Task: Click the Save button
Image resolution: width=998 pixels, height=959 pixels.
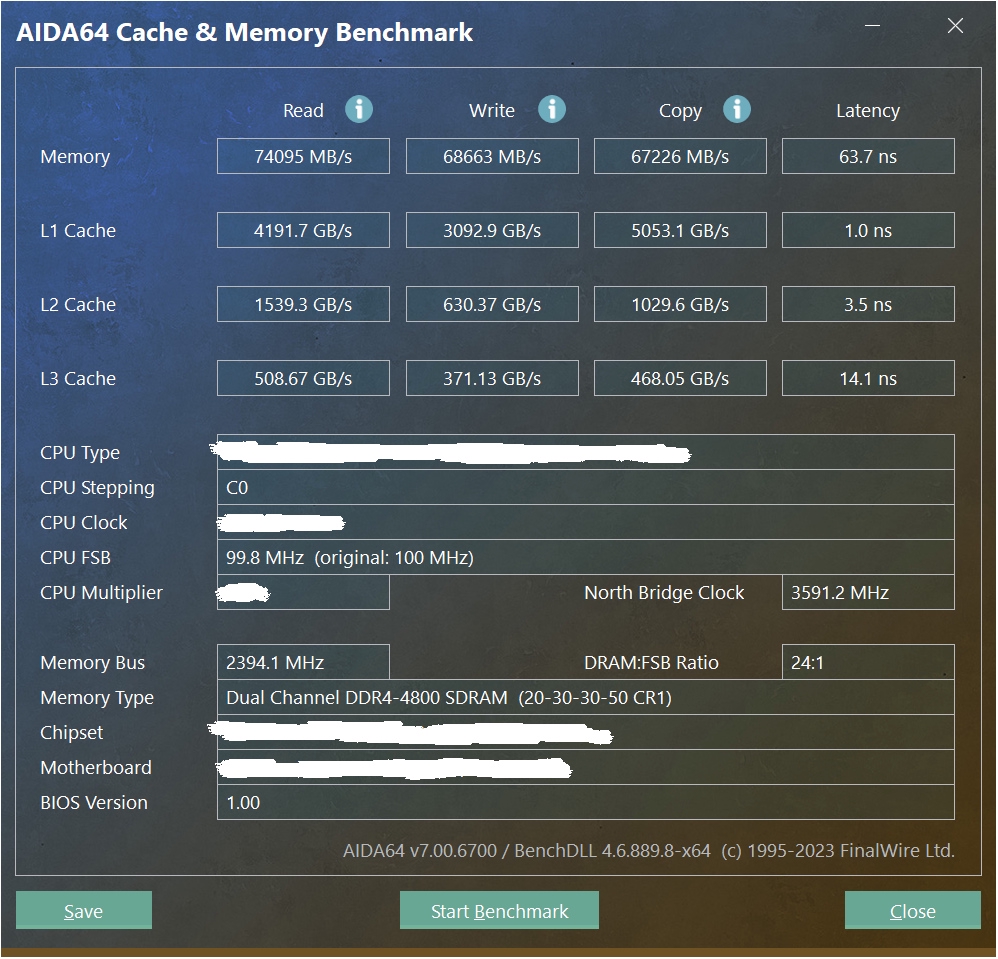Action: (x=84, y=911)
